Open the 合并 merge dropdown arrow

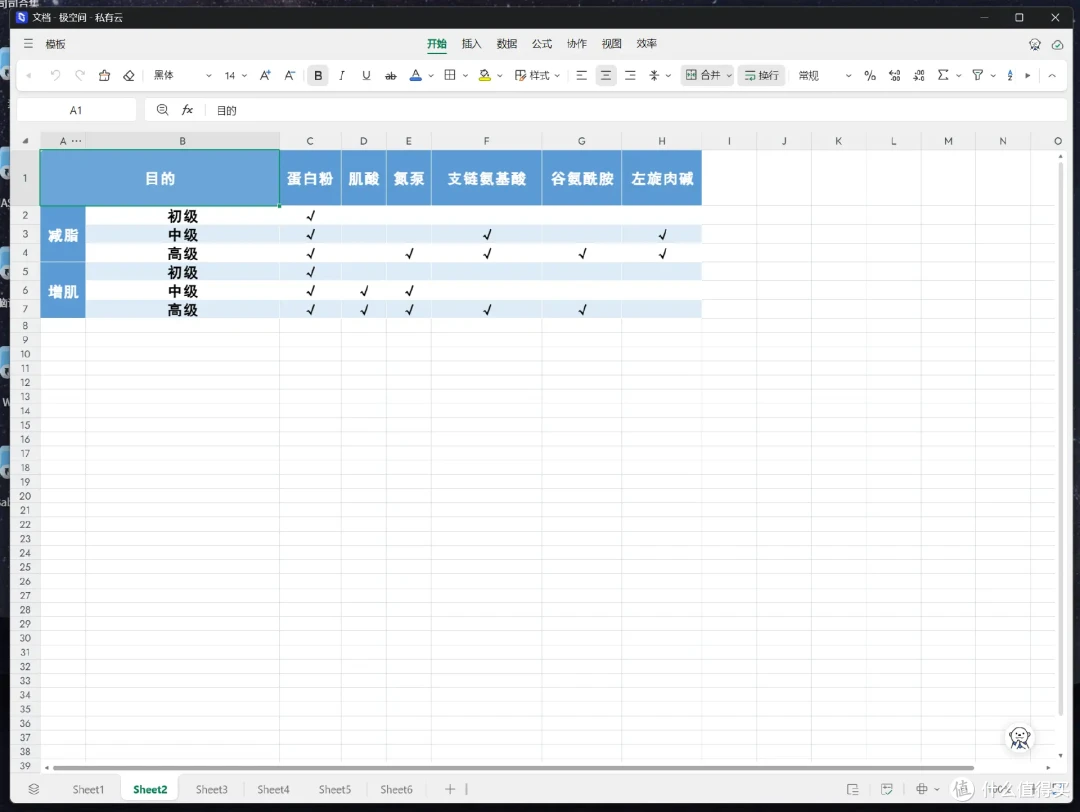pyautogui.click(x=729, y=76)
